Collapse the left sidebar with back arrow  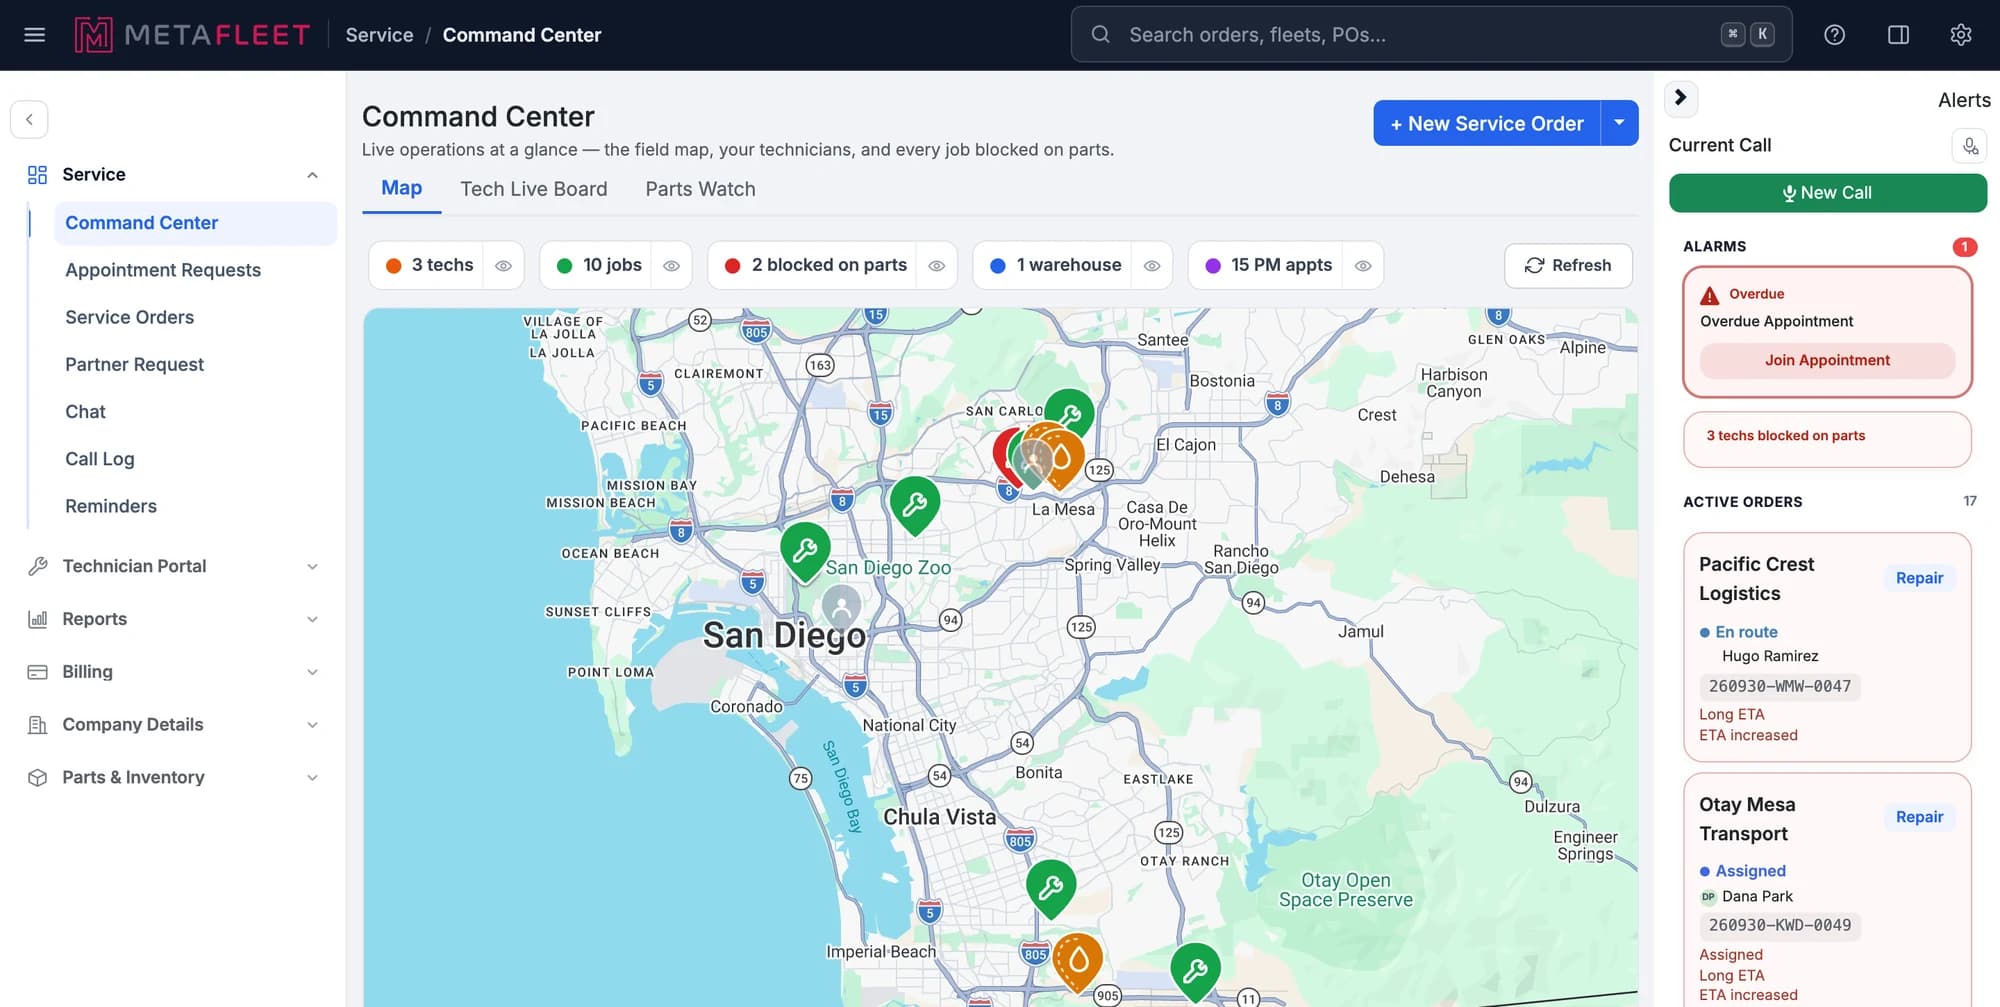(29, 119)
